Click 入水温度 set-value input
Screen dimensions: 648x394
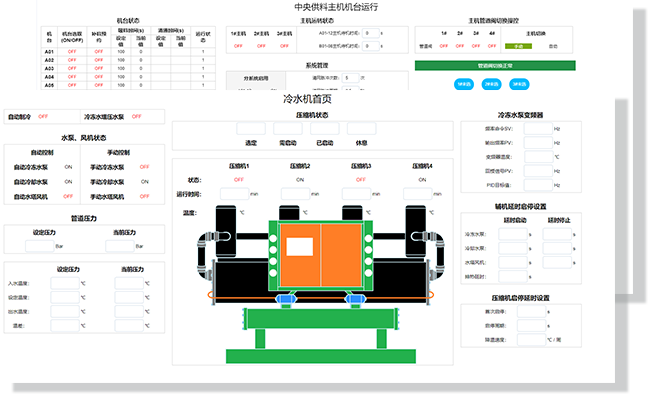pos(65,283)
